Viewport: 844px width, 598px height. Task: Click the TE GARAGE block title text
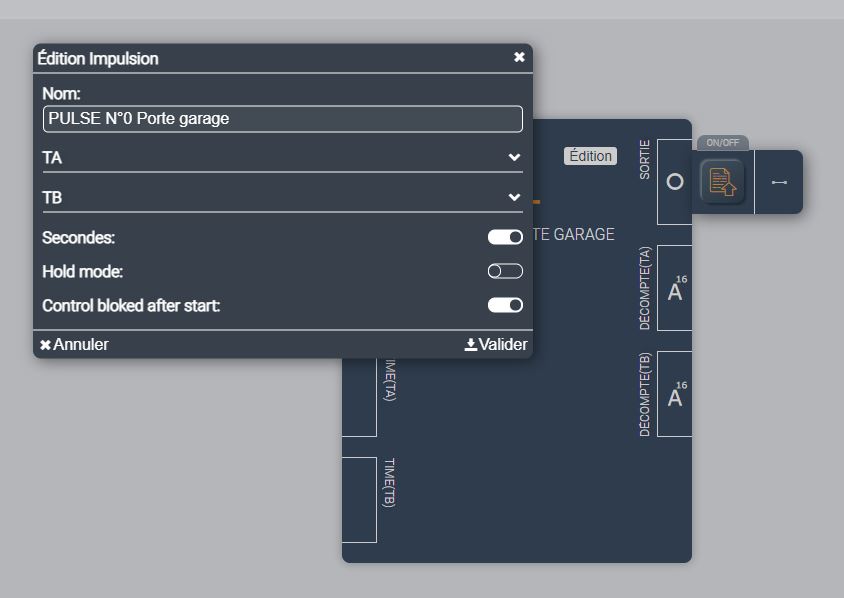tap(573, 234)
